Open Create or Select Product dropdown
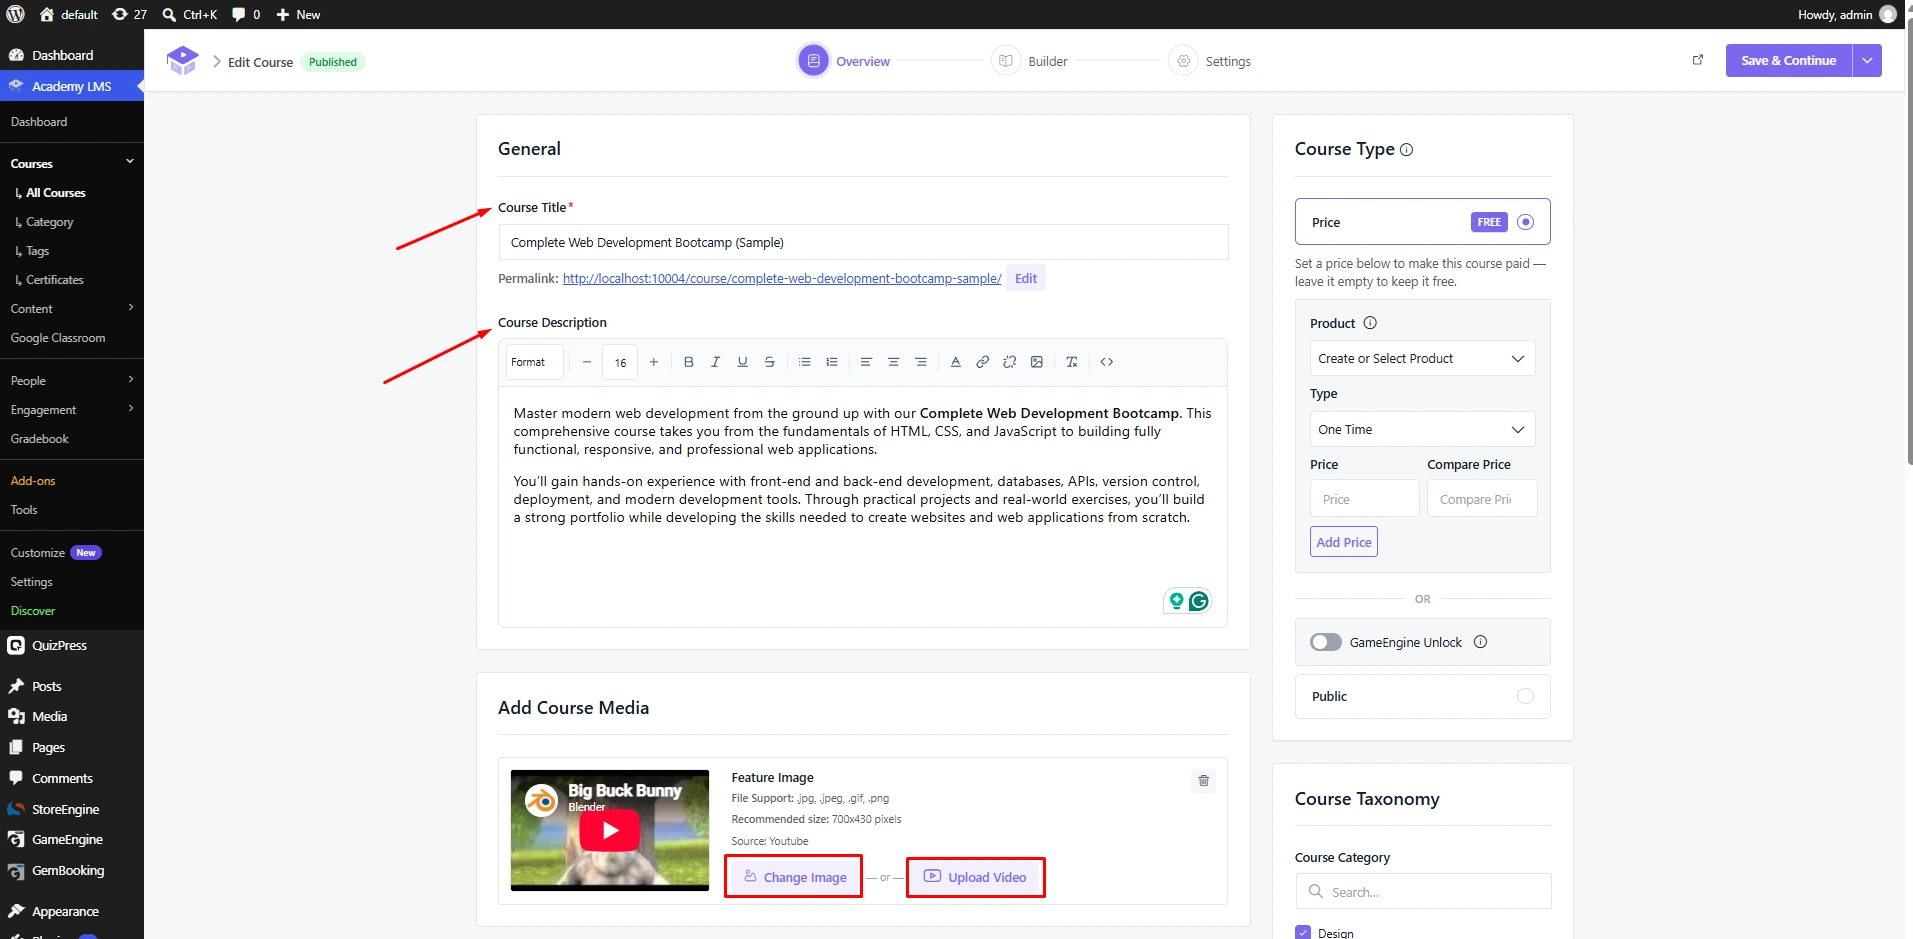The image size is (1913, 939). click(1422, 358)
